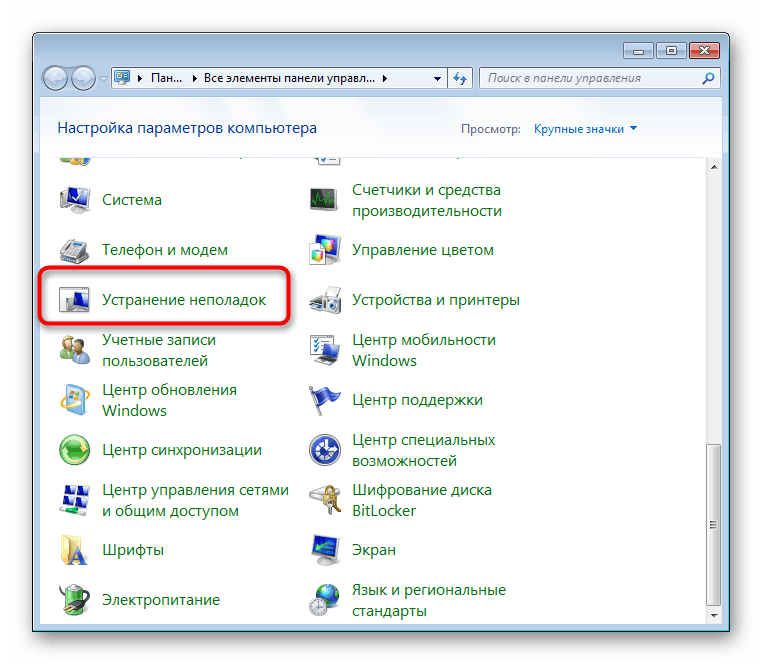The height and width of the screenshot is (664, 762).
Task: Open the Шрифты folder icon
Action: pos(74,550)
